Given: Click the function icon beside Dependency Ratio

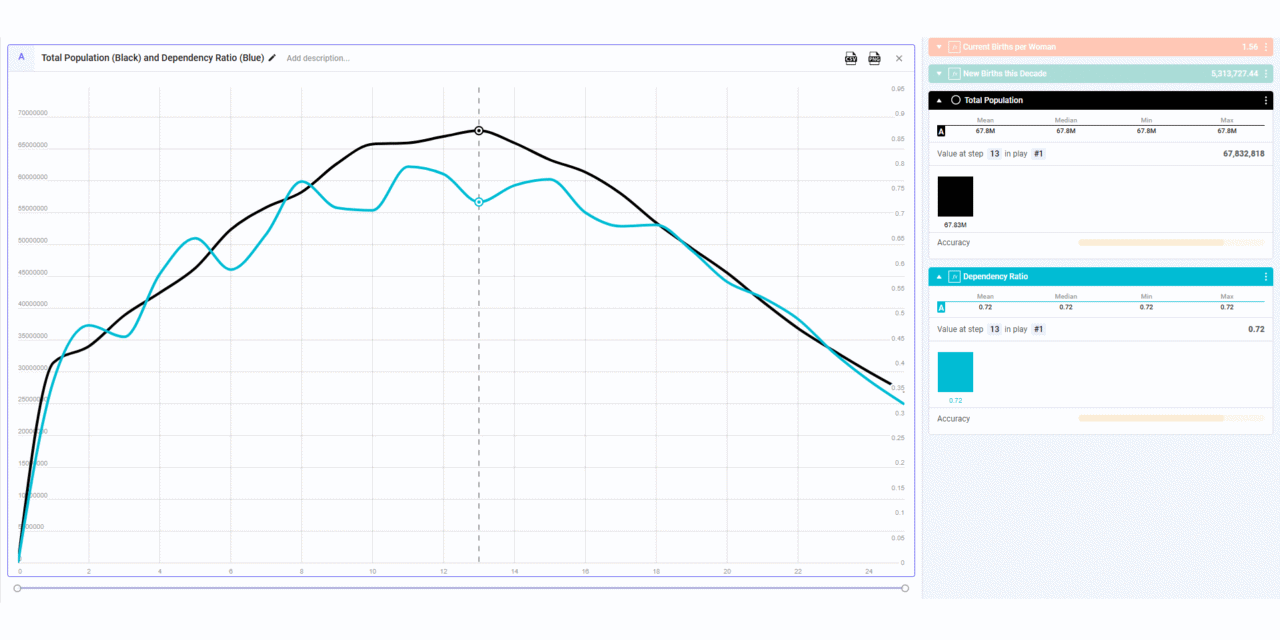Looking at the screenshot, I should click(x=954, y=277).
